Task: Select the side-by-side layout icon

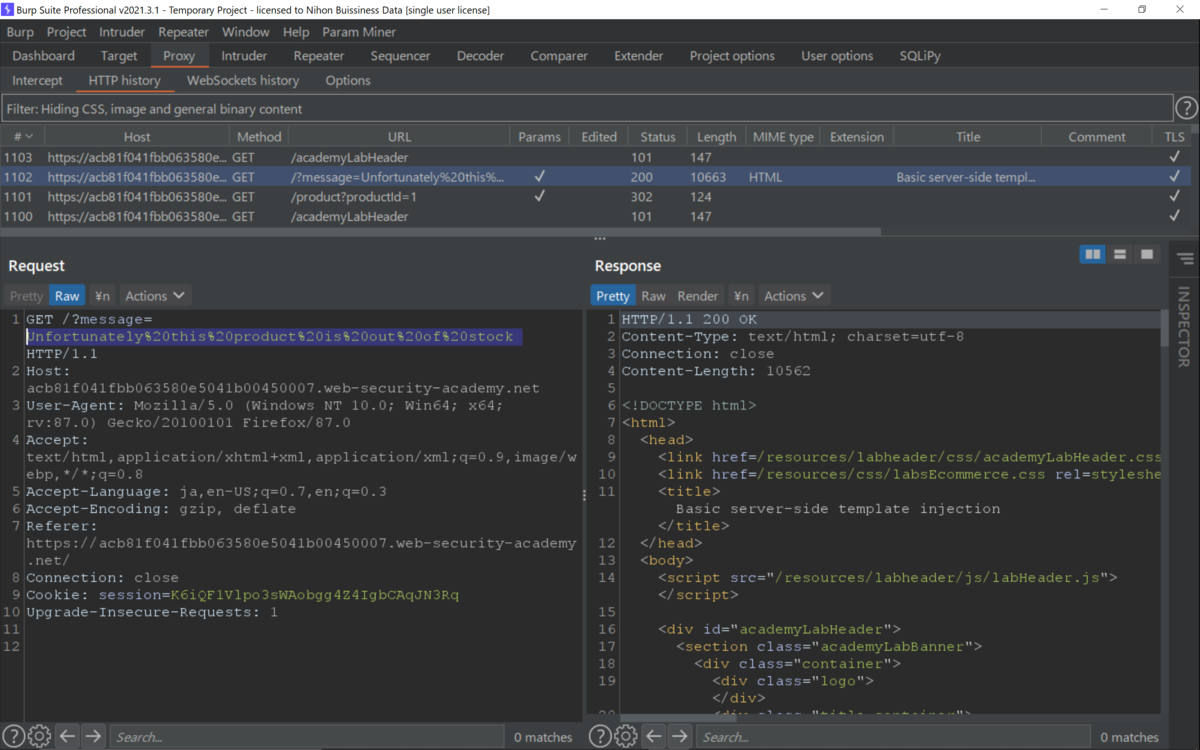Action: pyautogui.click(x=1093, y=255)
